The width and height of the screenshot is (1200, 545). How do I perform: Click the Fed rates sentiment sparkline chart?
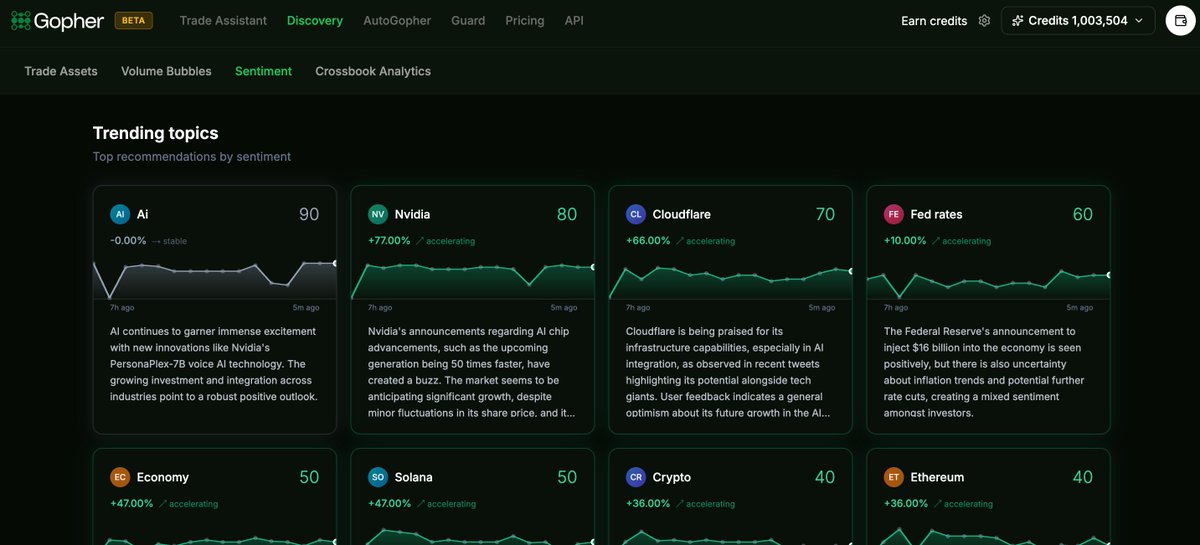(988, 283)
